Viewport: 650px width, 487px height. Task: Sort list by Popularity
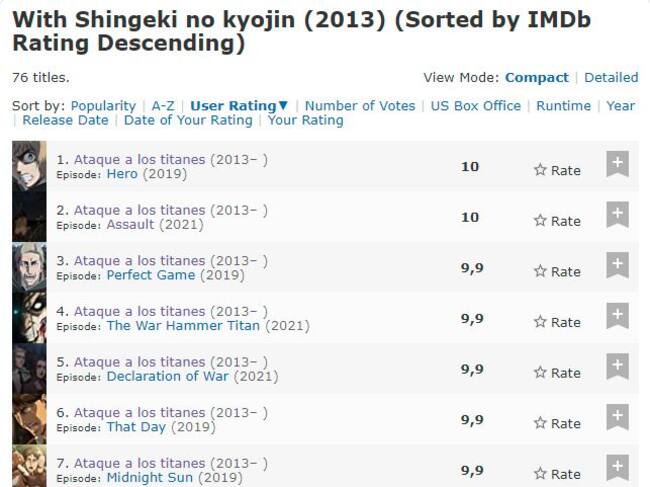point(103,106)
